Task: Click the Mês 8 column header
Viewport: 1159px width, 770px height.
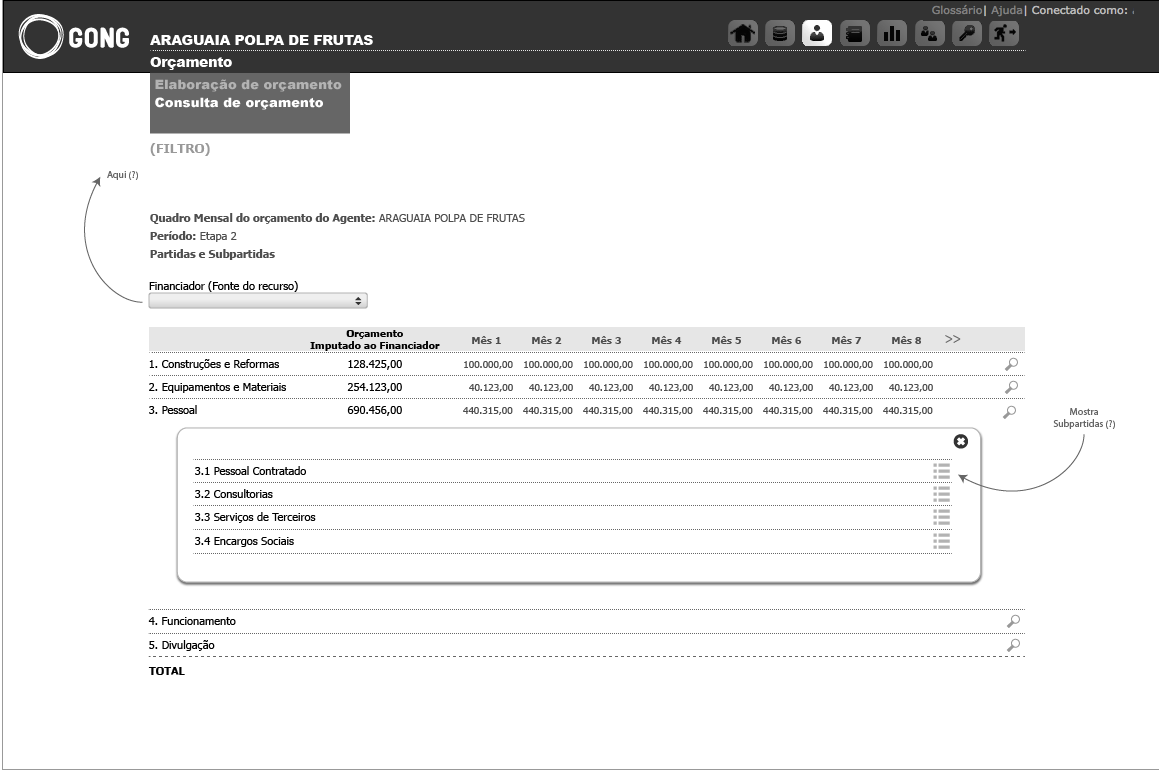Action: pyautogui.click(x=906, y=341)
